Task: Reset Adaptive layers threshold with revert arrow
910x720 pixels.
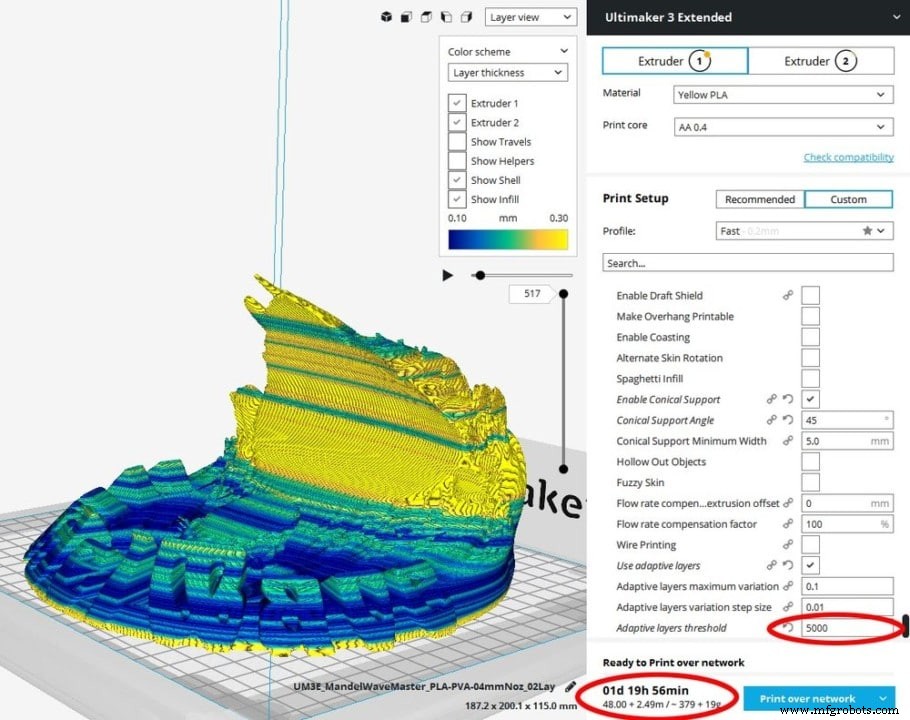Action: pos(789,627)
